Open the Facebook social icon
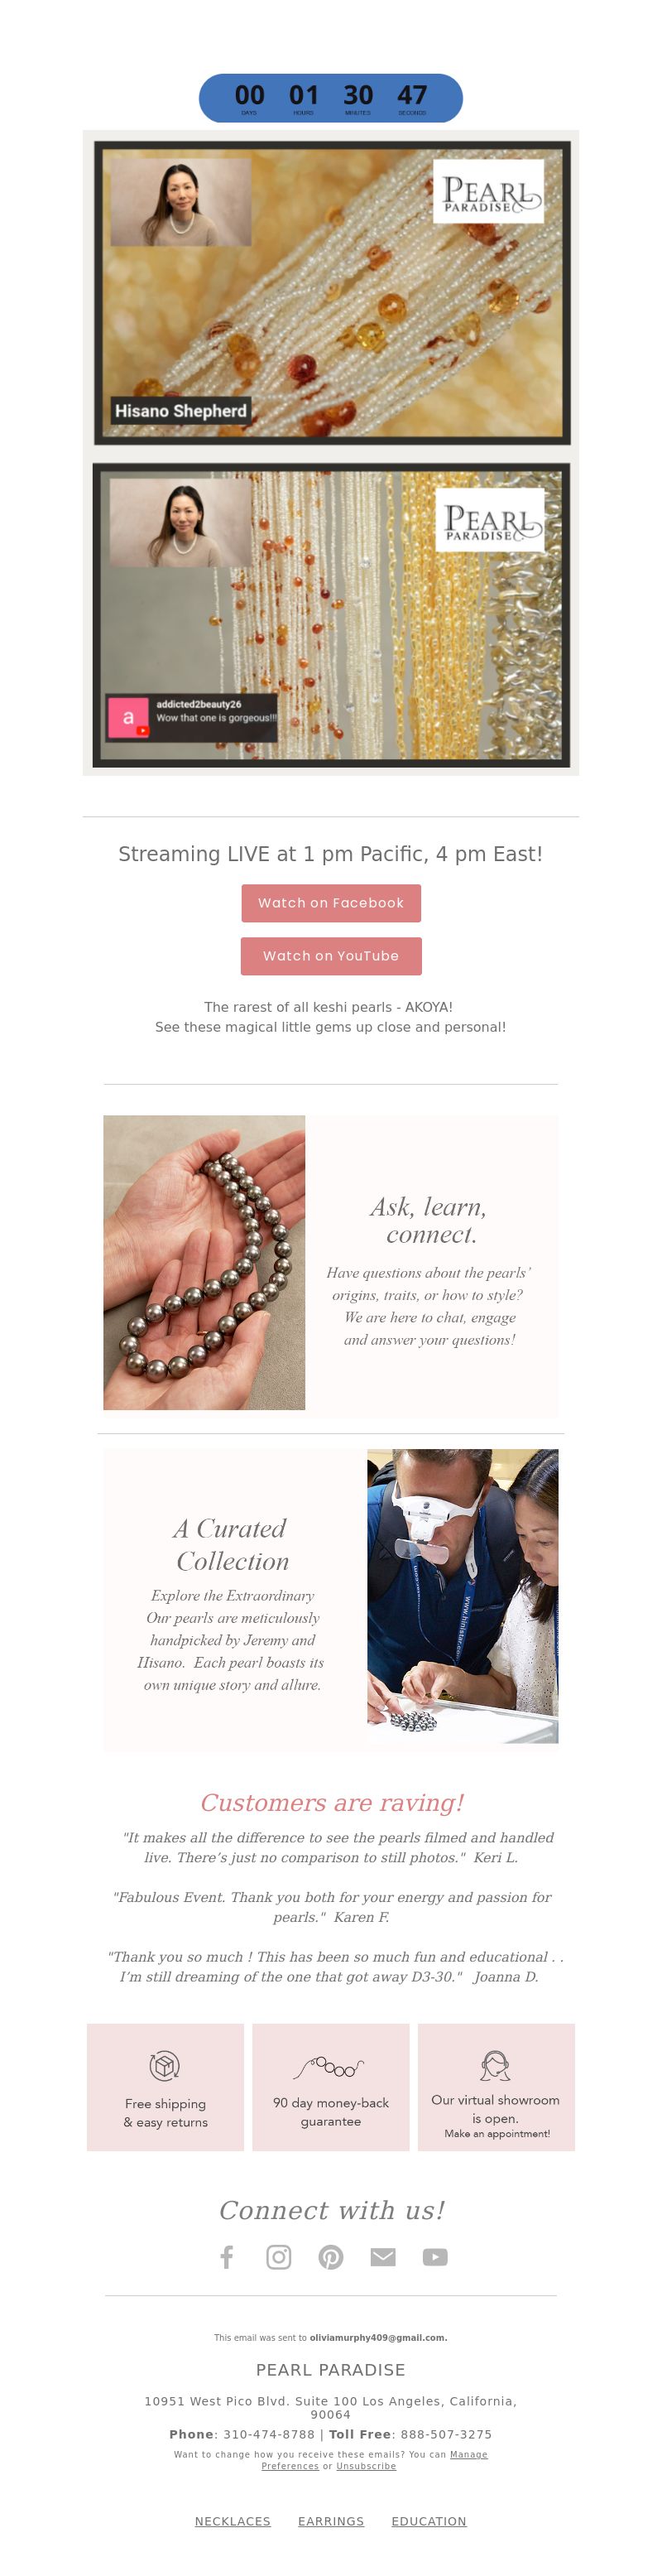 click(227, 2257)
